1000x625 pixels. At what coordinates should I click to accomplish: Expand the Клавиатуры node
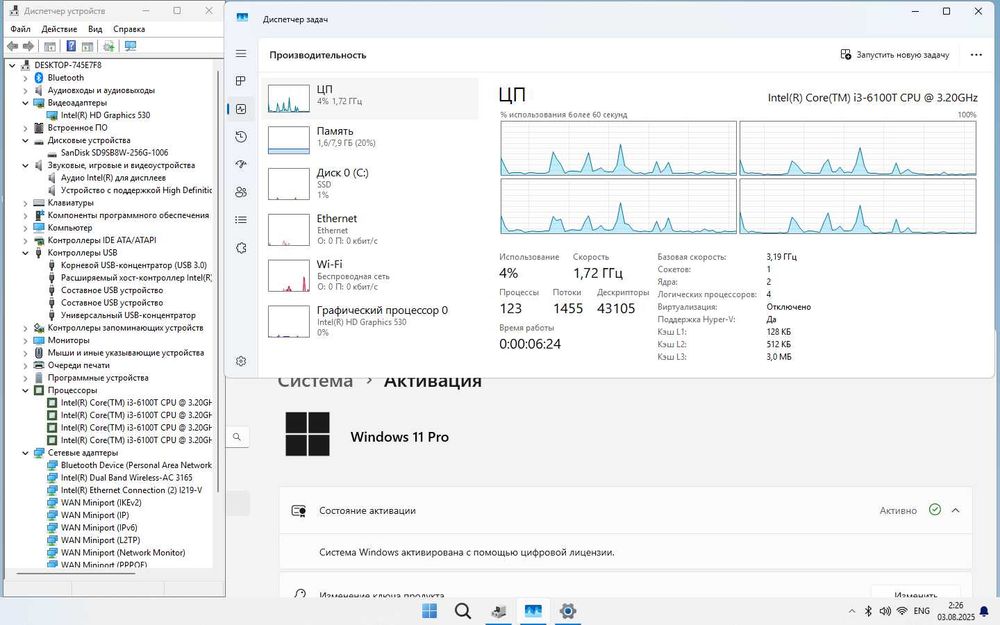pyautogui.click(x=26, y=203)
